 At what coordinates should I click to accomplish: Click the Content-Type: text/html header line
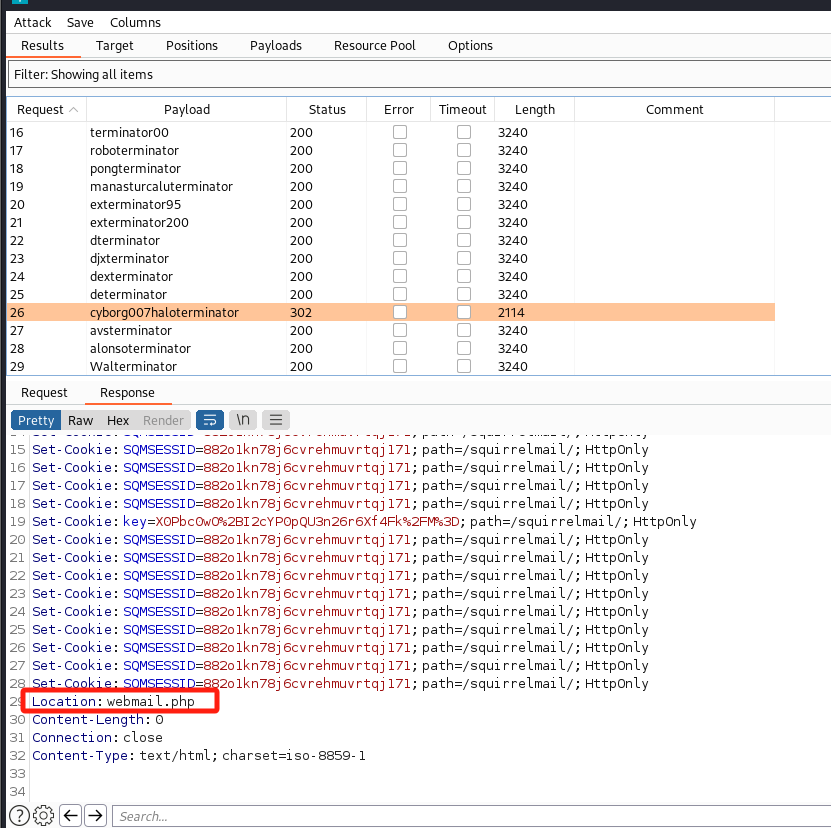pyautogui.click(x=199, y=755)
